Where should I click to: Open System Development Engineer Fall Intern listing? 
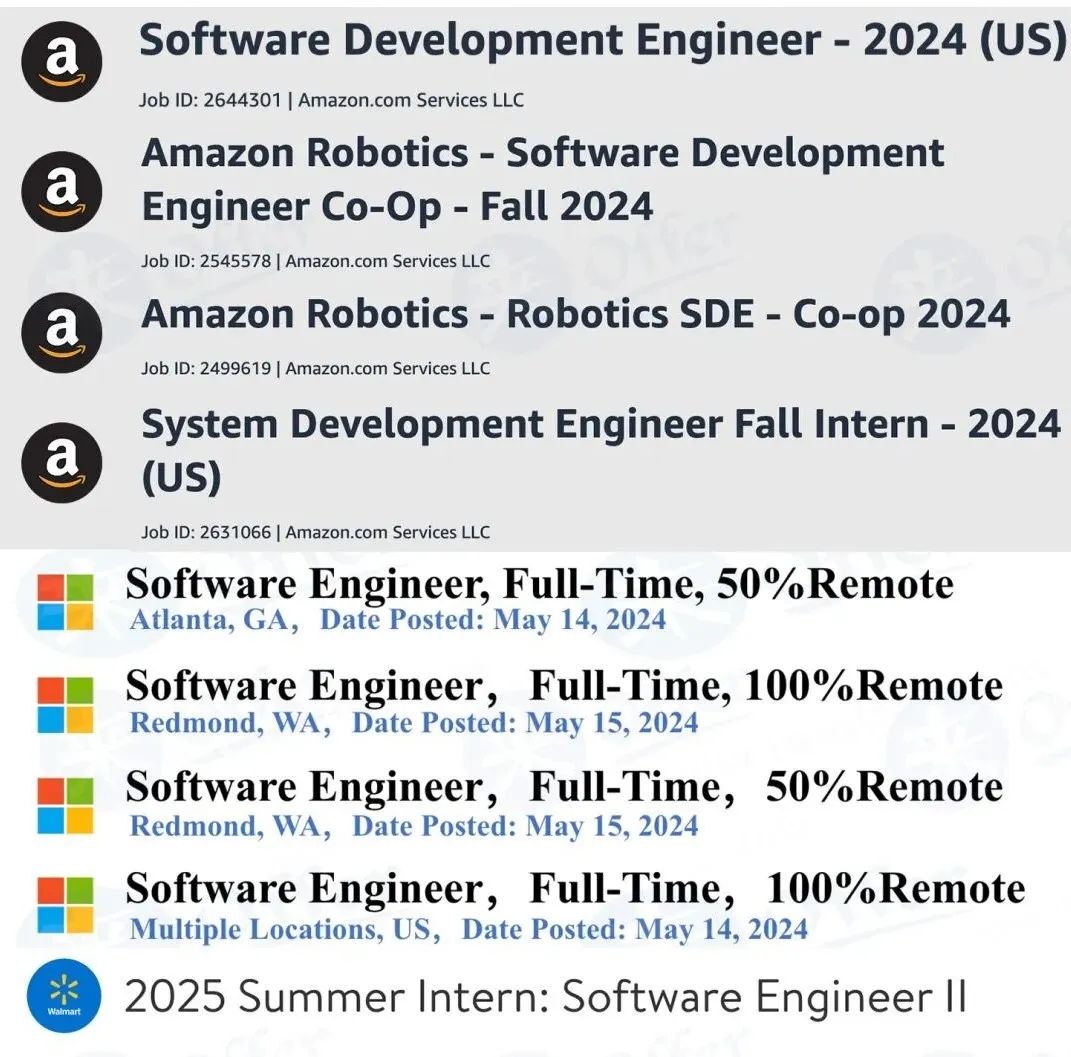pyautogui.click(x=601, y=450)
